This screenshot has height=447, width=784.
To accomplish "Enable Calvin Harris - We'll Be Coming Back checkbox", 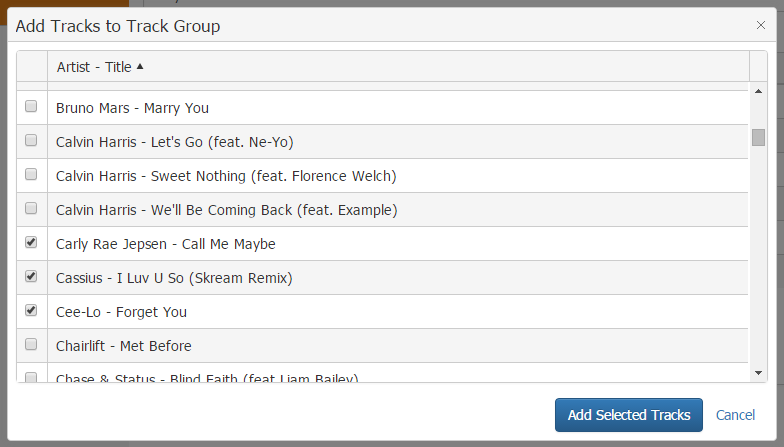I will 31,208.
